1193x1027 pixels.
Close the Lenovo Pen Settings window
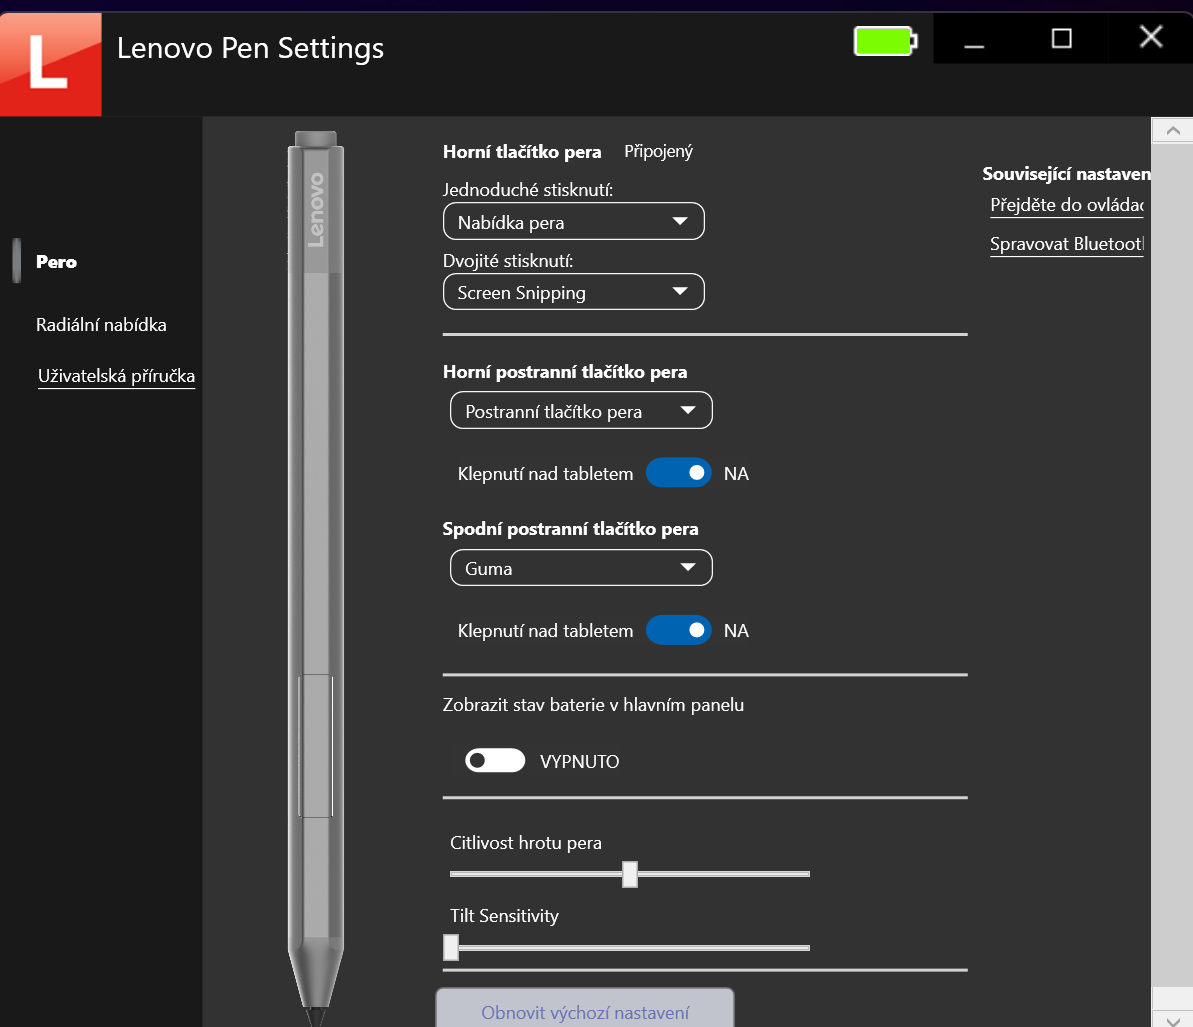[1150, 38]
